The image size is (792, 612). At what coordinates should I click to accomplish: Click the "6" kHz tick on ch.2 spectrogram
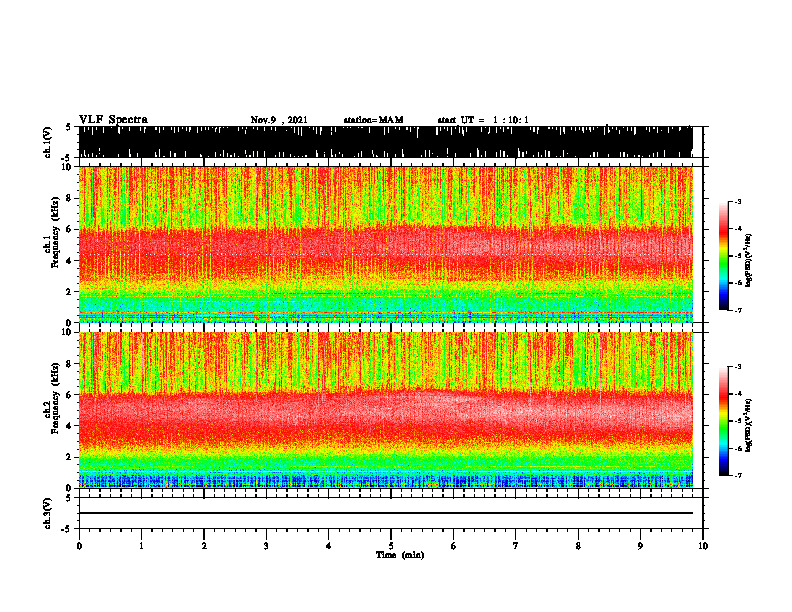(70, 395)
